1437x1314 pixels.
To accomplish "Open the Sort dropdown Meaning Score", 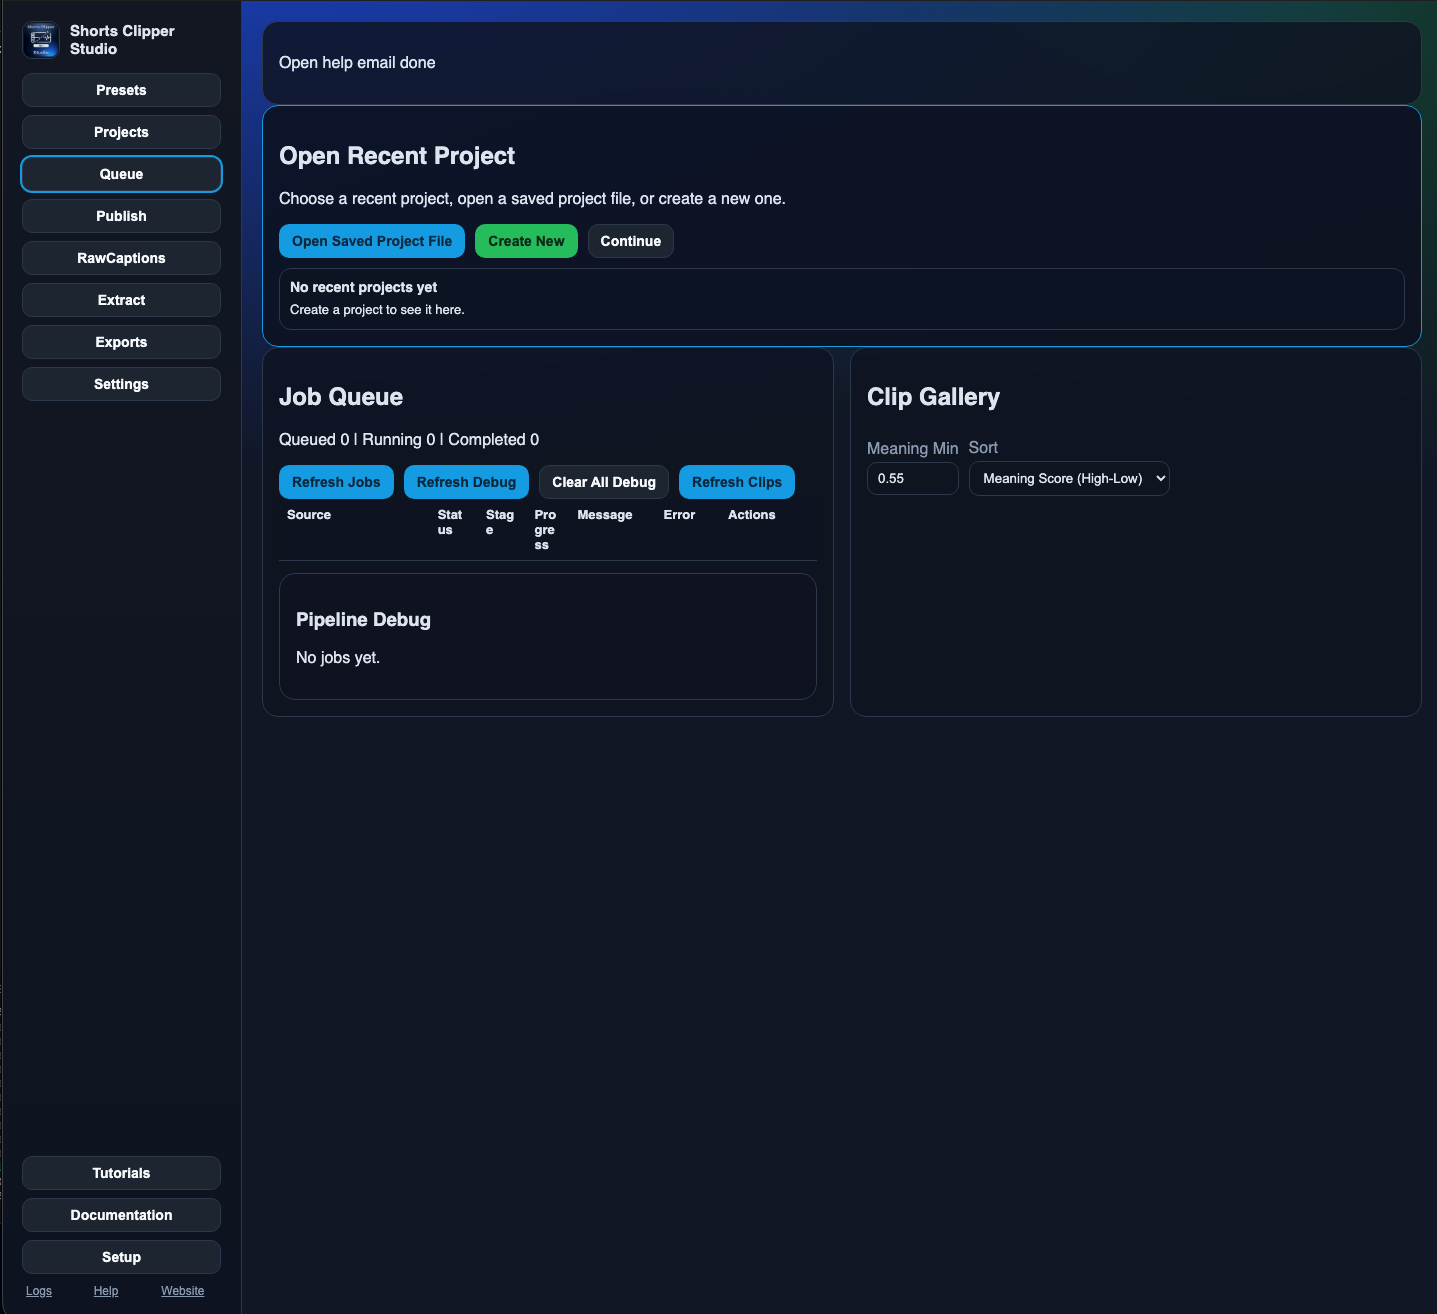I will coord(1069,478).
